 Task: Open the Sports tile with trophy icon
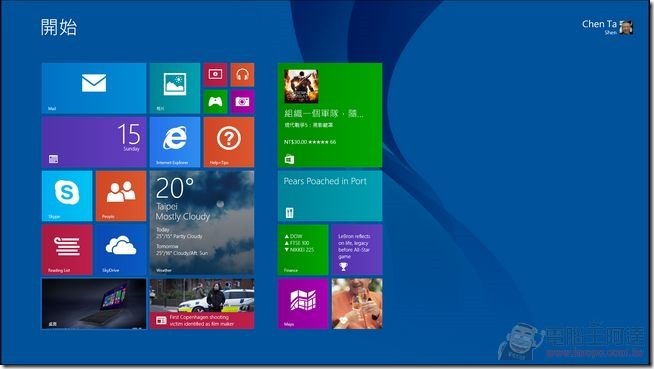coord(357,250)
